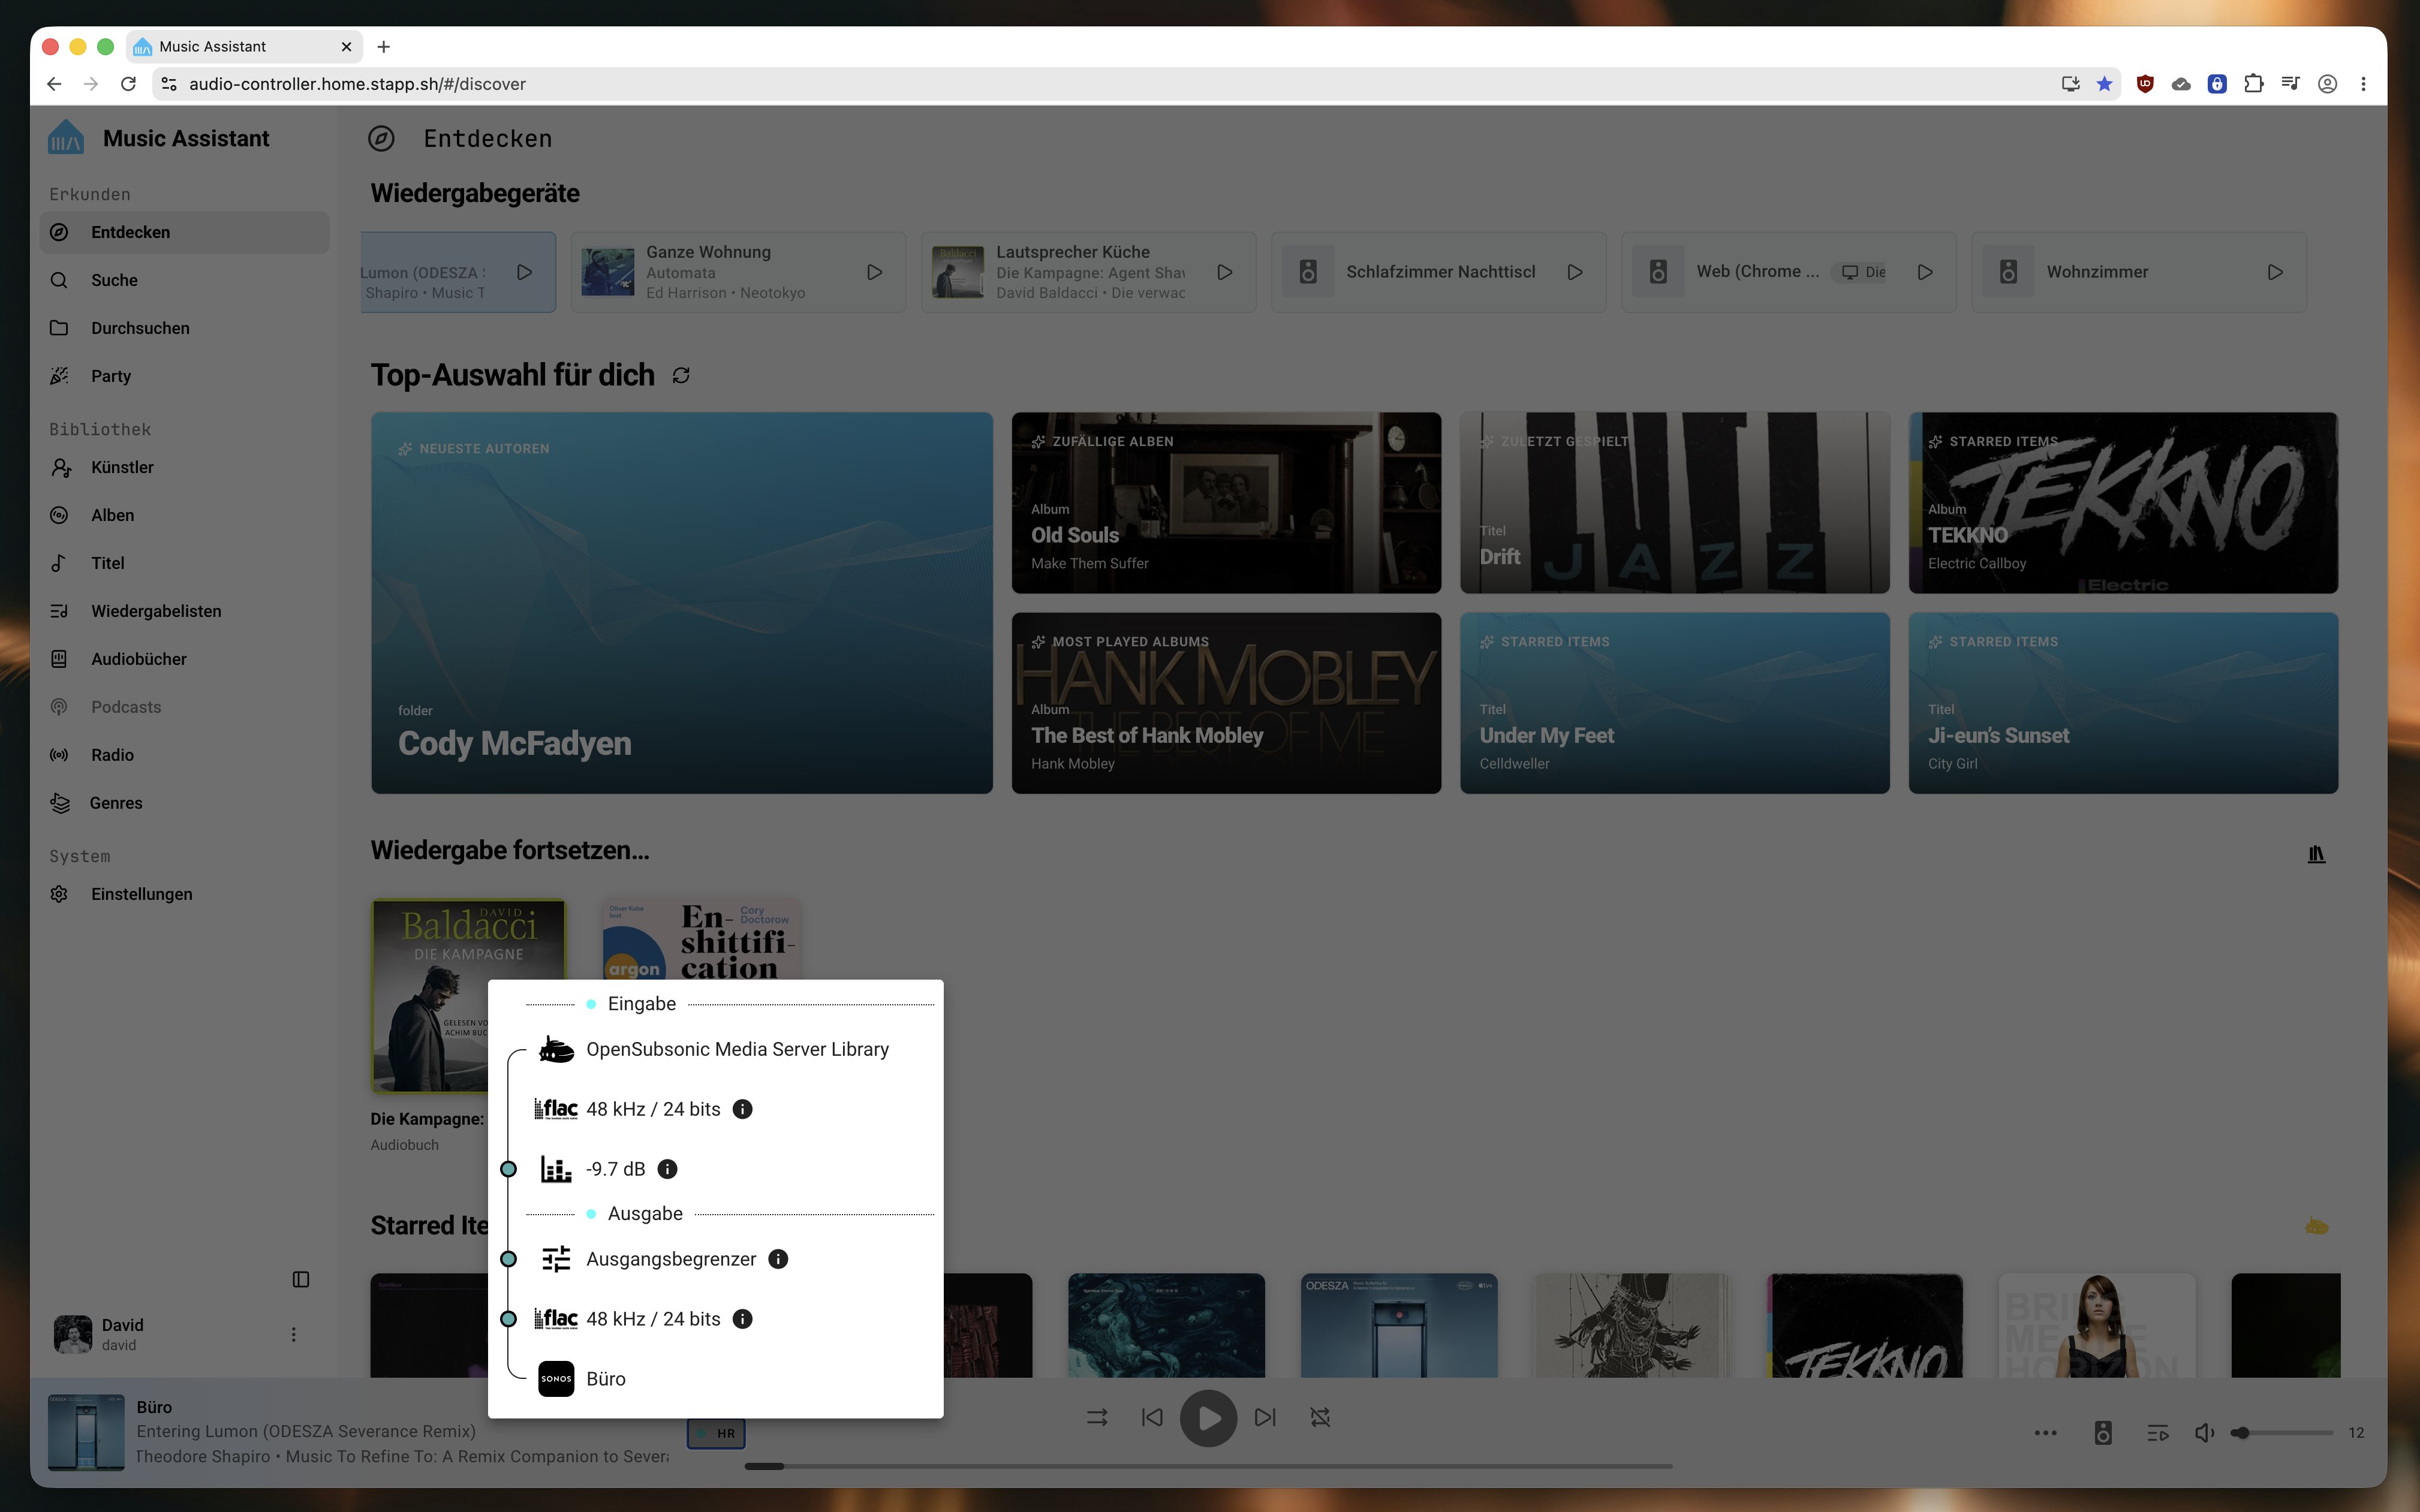Open Audiobücher in the library

click(x=184, y=659)
